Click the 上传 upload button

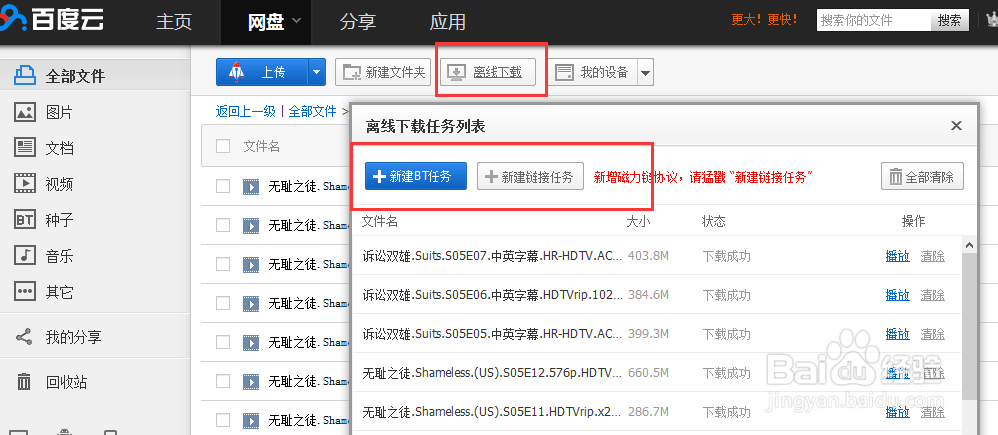click(x=262, y=72)
